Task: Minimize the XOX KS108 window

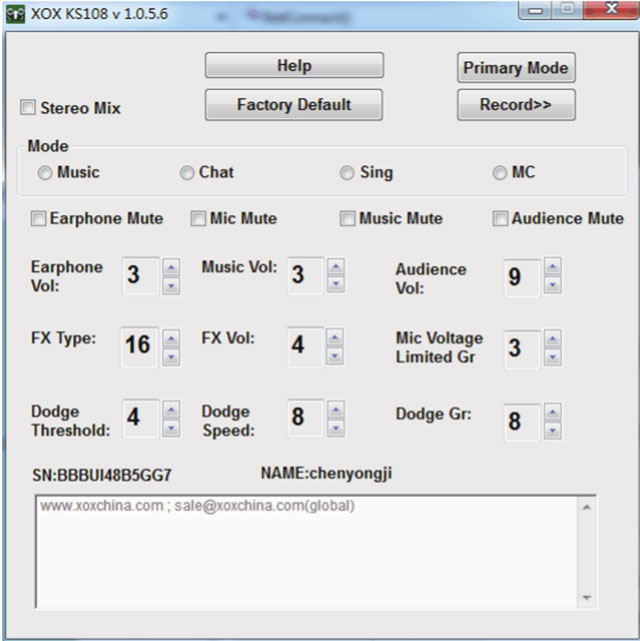Action: point(536,10)
